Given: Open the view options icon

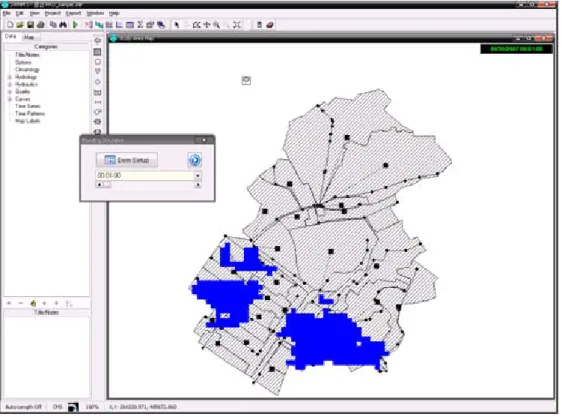Looking at the screenshot, I should (x=150, y=25).
